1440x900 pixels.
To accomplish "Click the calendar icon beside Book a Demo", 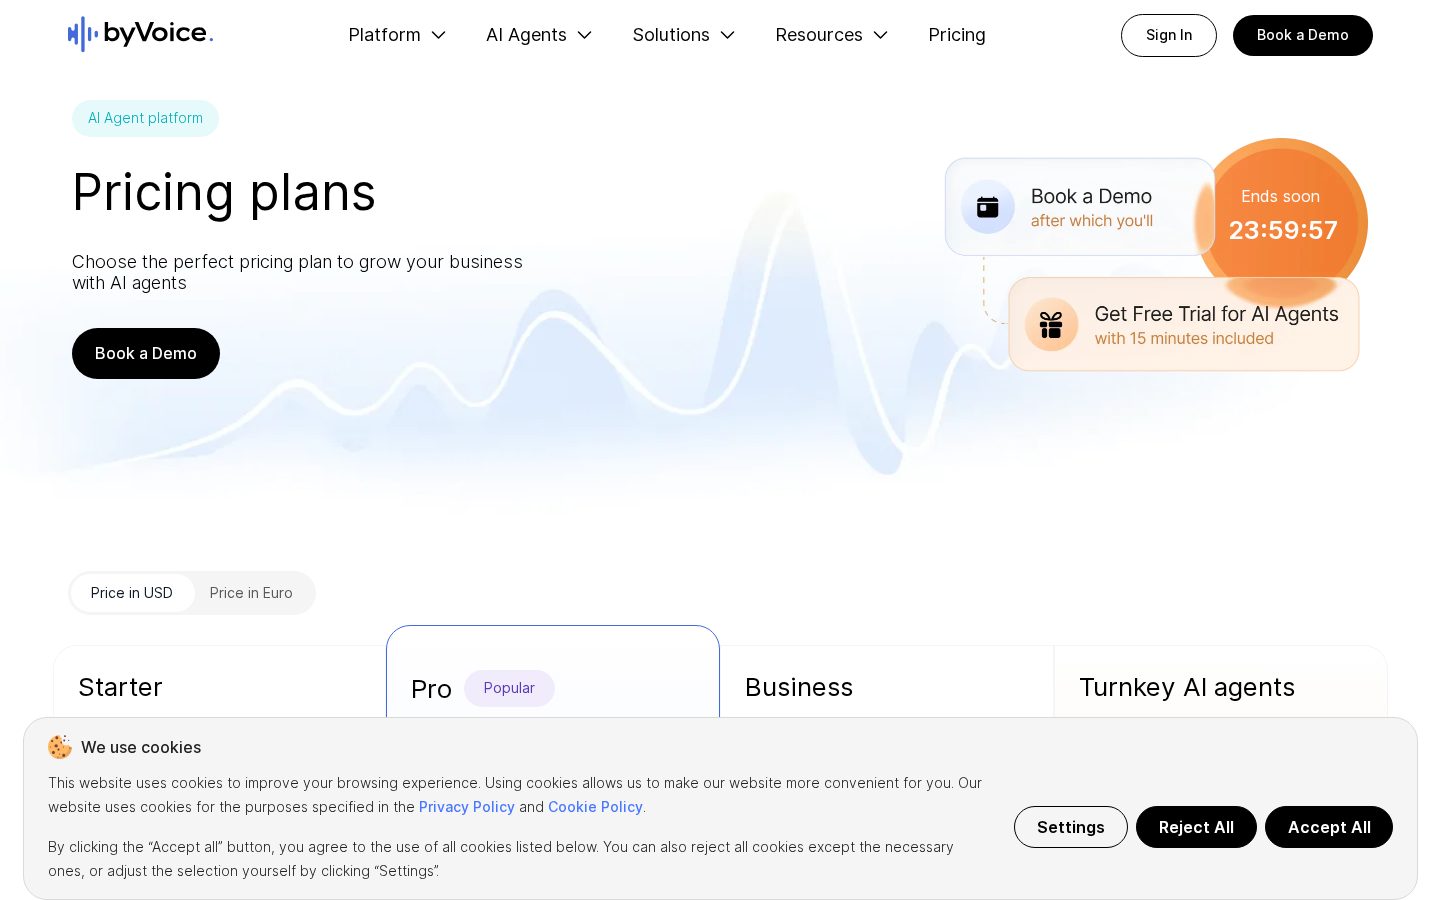I will 988,207.
